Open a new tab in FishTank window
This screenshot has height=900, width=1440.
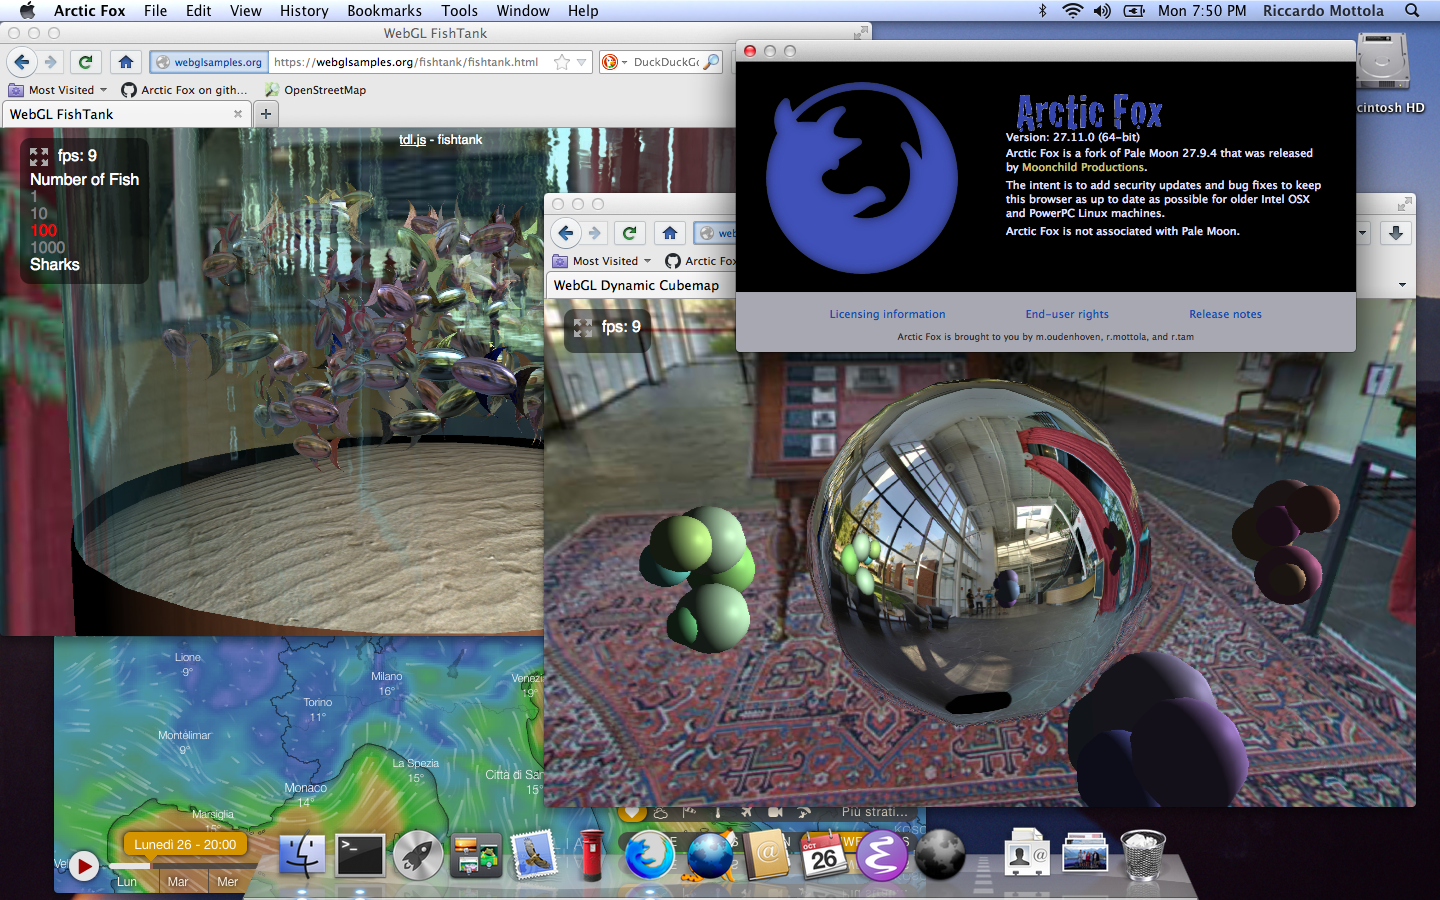266,114
